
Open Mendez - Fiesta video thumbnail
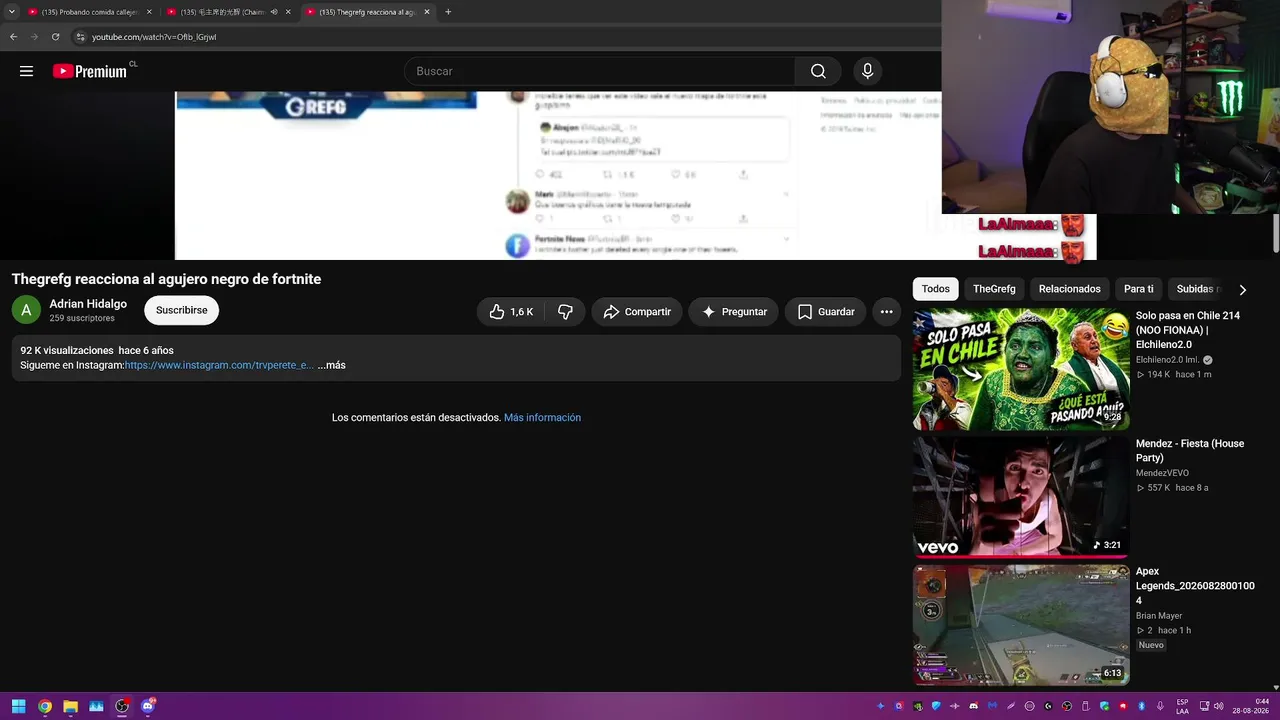[x=1021, y=497]
